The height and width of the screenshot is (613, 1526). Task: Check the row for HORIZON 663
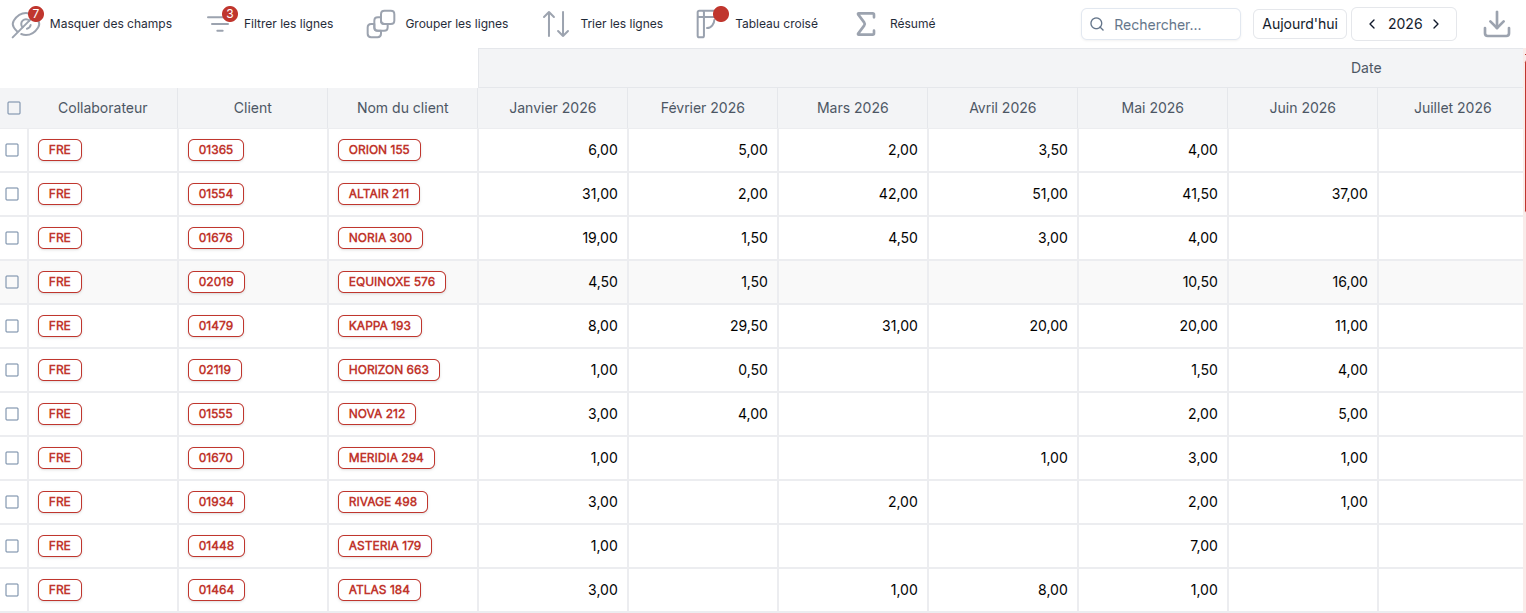[12, 370]
